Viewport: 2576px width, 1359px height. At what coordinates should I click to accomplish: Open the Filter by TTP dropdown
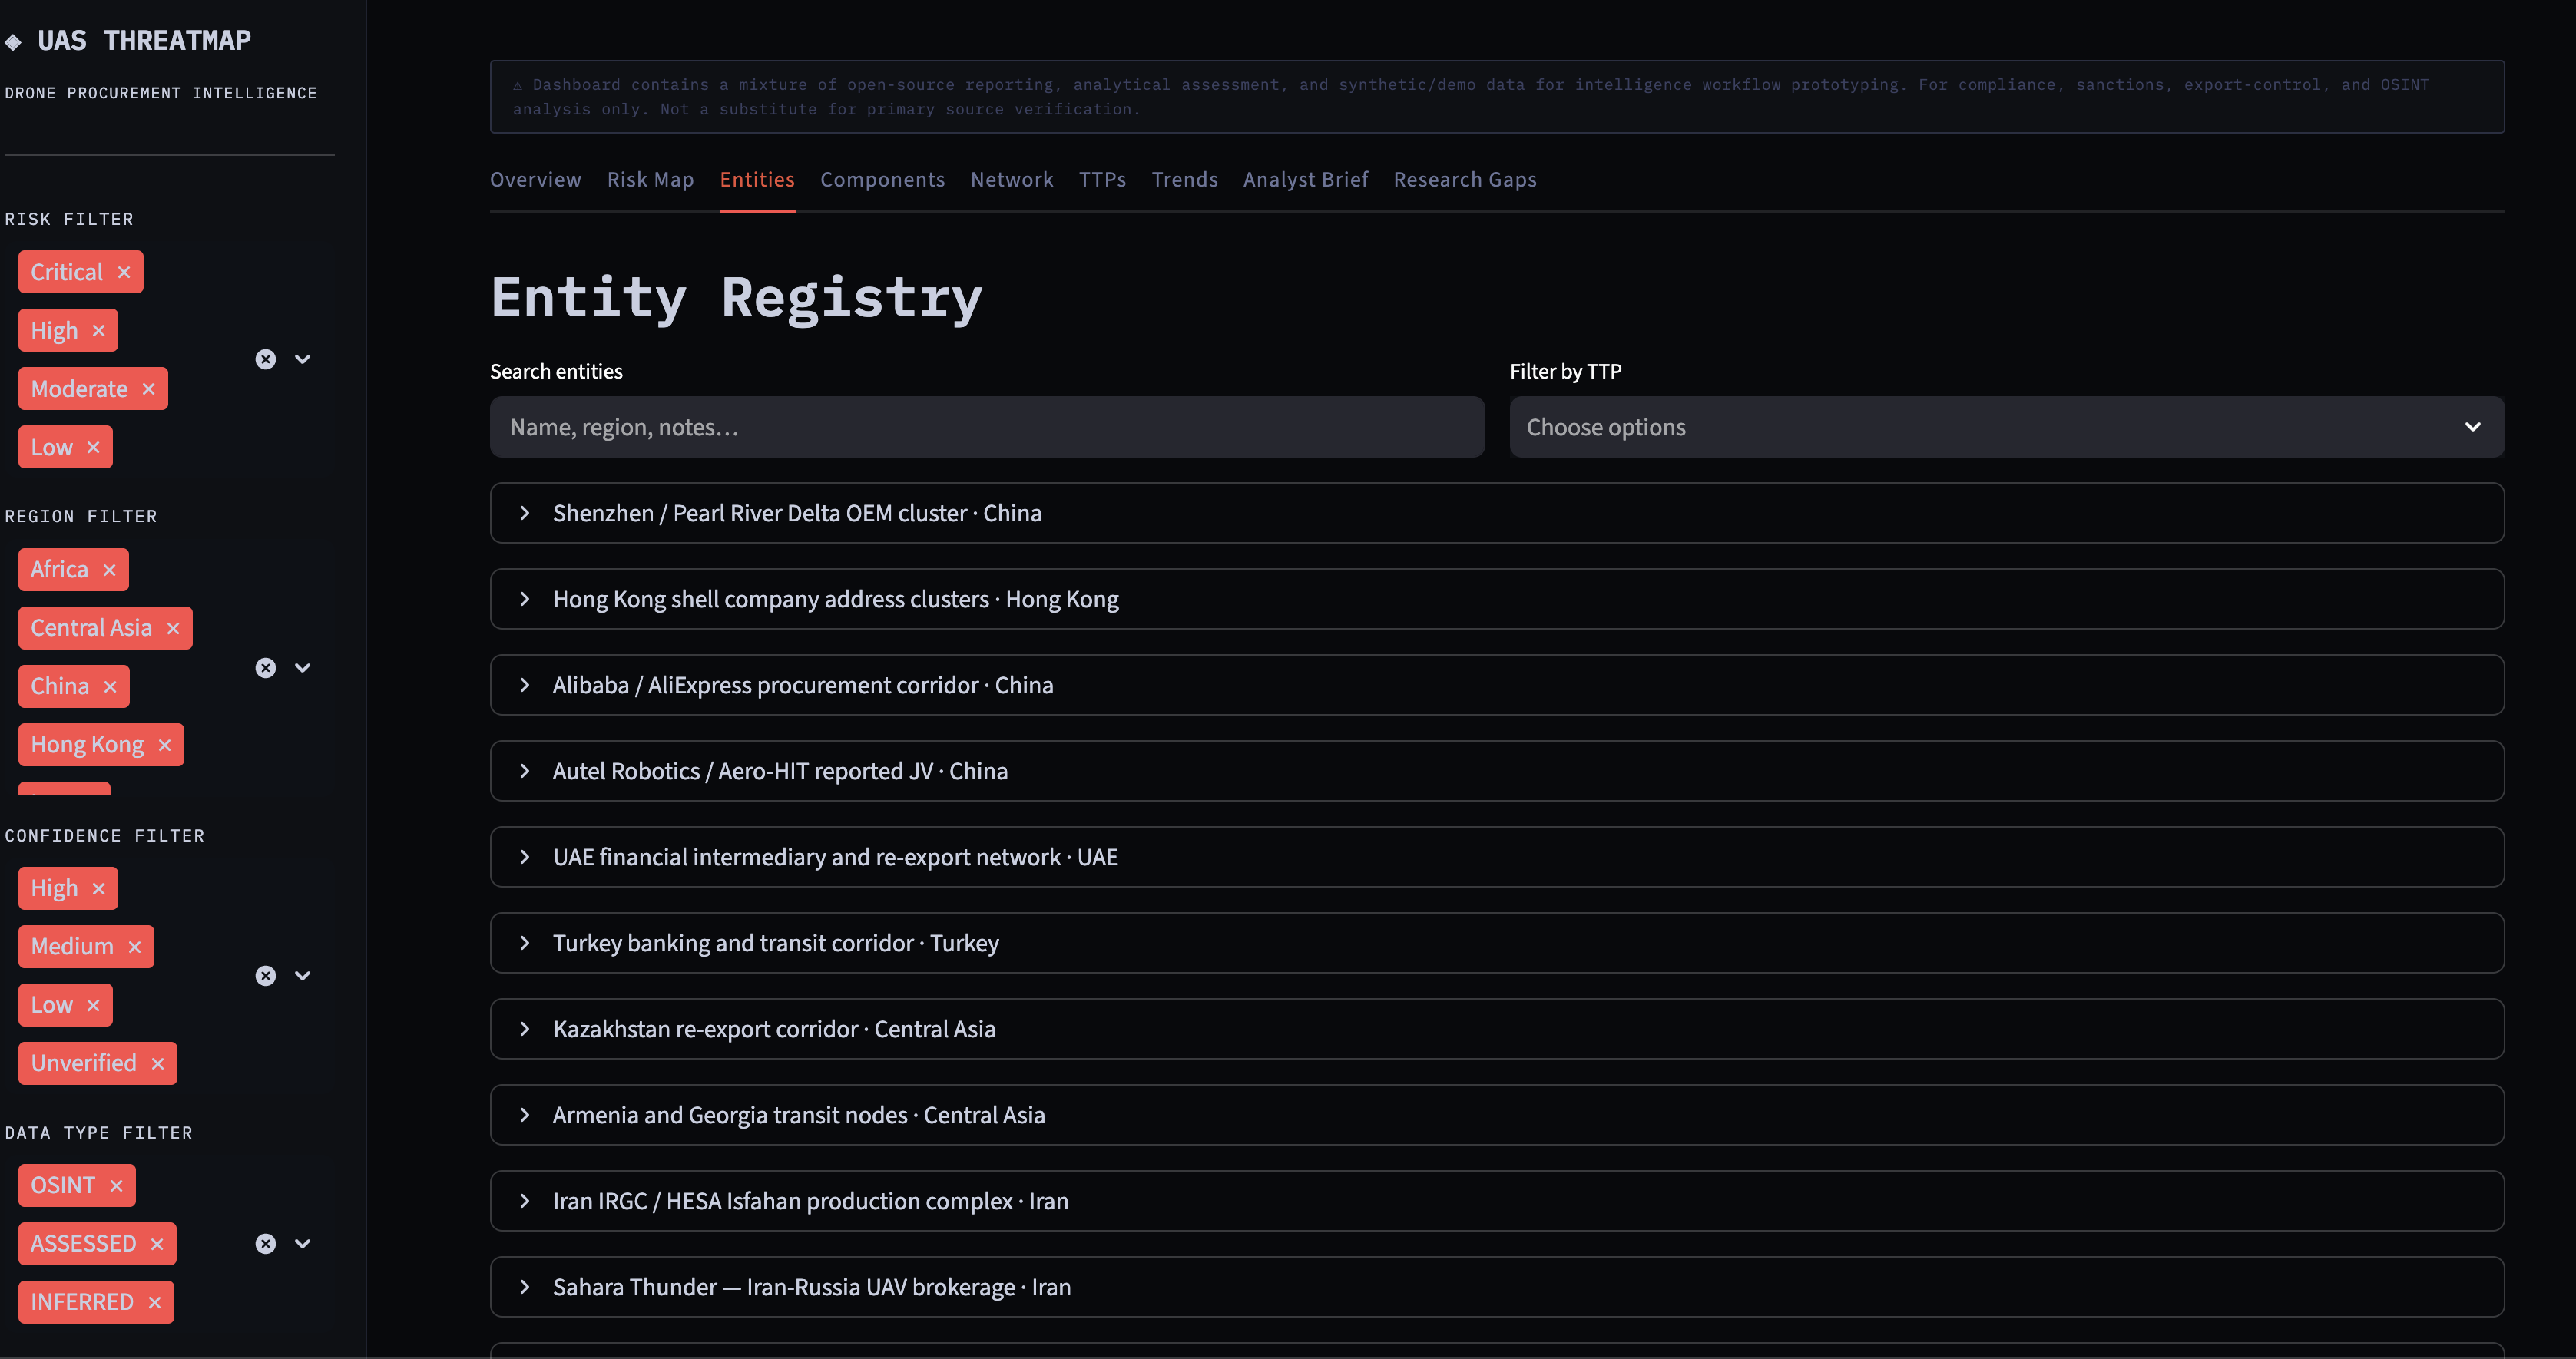tap(2006, 427)
